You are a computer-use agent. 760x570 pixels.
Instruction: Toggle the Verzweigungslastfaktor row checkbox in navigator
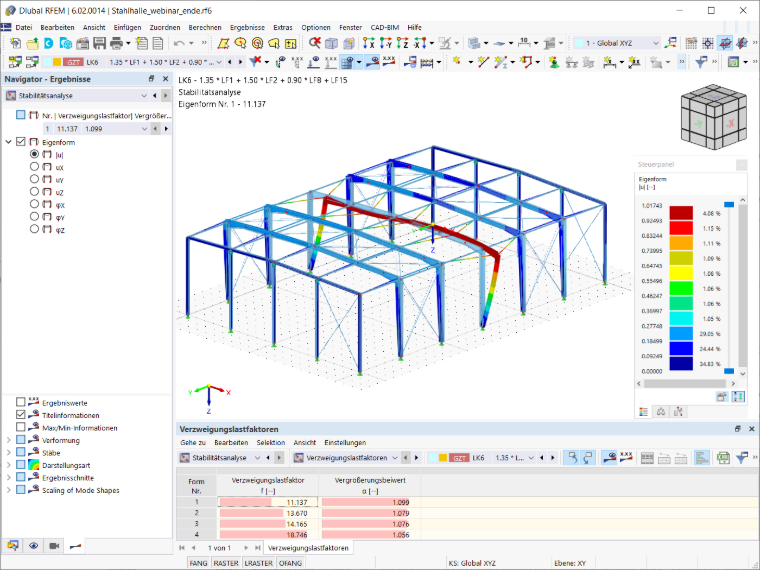pyautogui.click(x=20, y=115)
